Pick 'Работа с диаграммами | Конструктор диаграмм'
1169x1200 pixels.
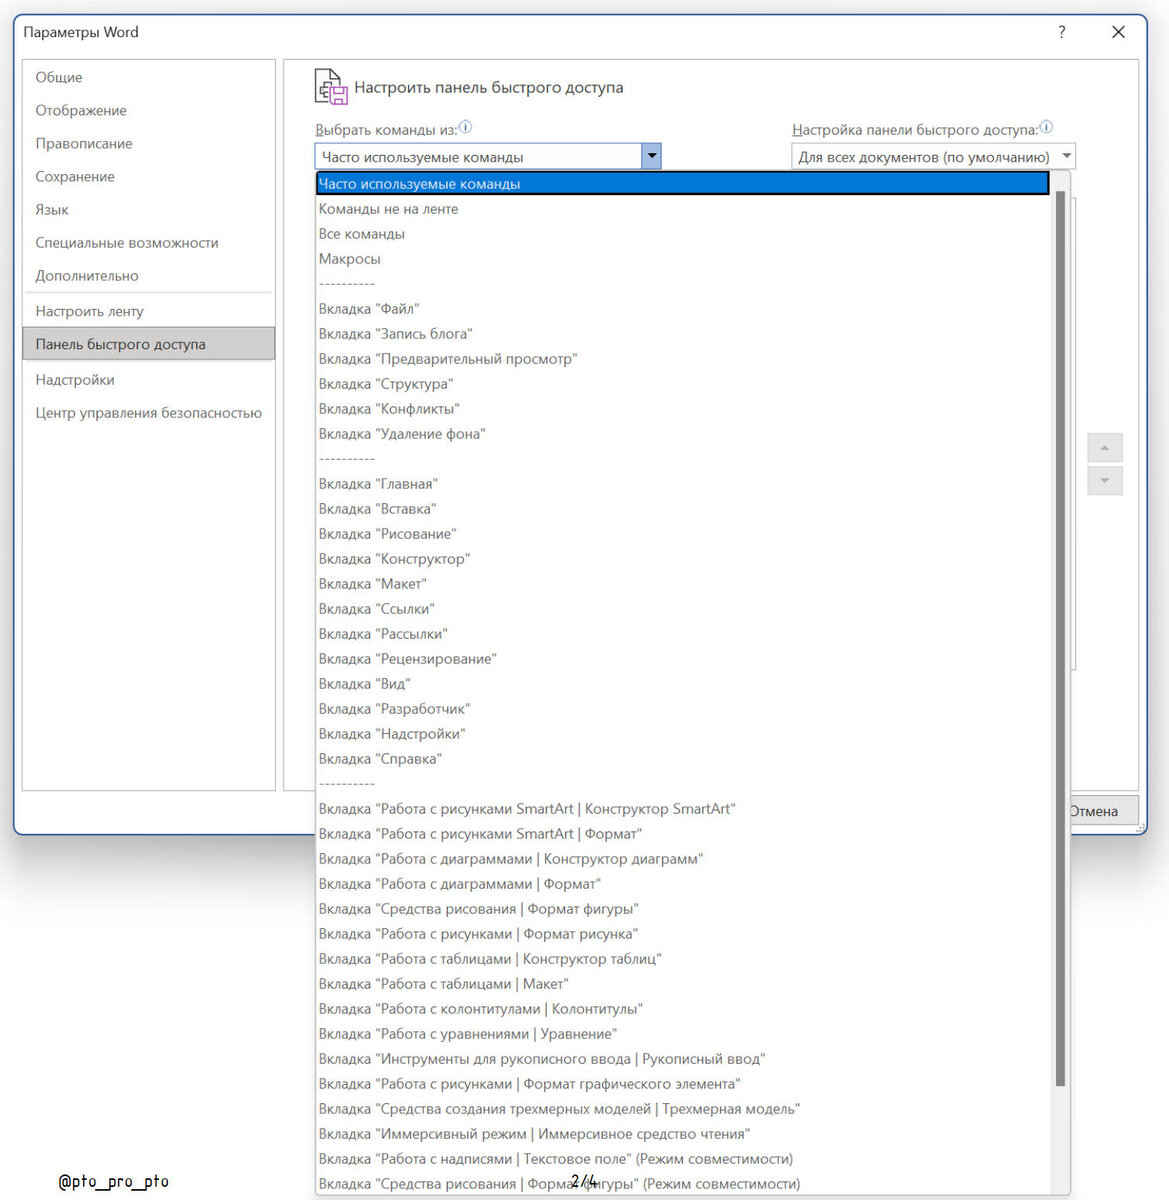(x=684, y=859)
